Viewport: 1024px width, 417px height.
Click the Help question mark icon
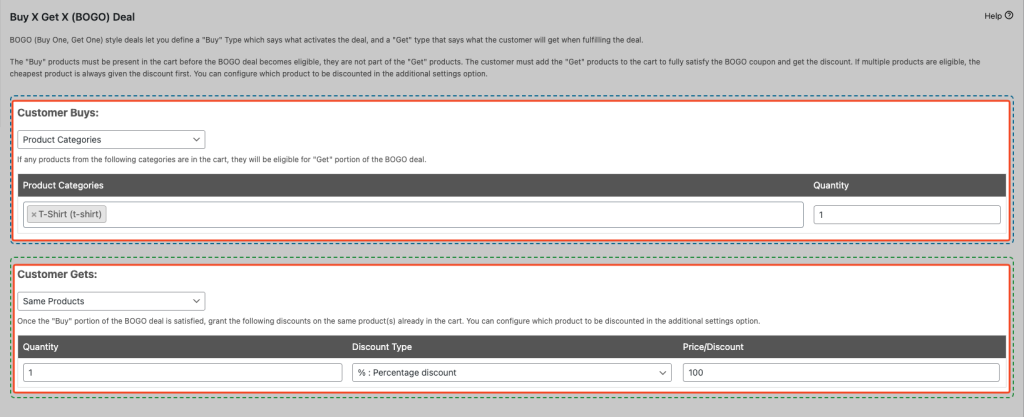1009,15
